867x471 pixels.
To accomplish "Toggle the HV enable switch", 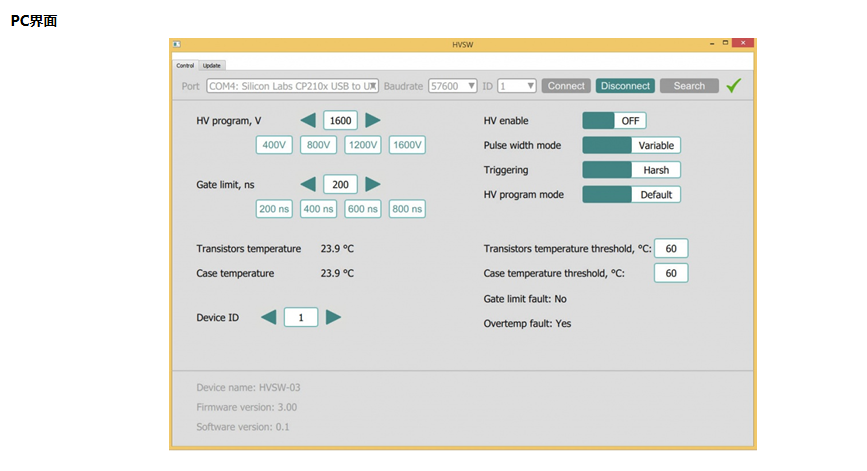I will (x=614, y=120).
